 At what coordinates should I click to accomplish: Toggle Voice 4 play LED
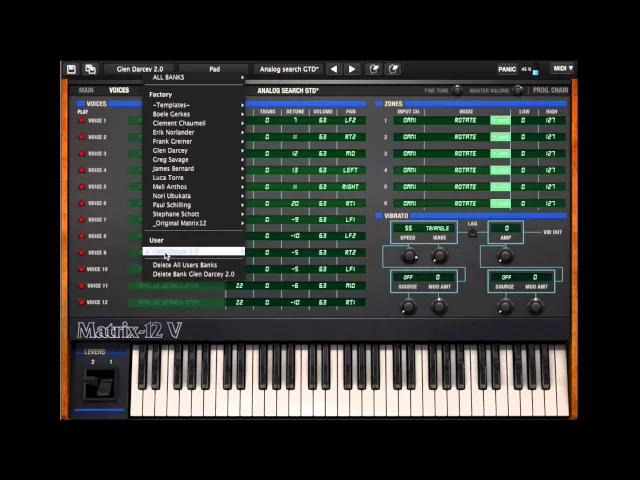coord(82,170)
